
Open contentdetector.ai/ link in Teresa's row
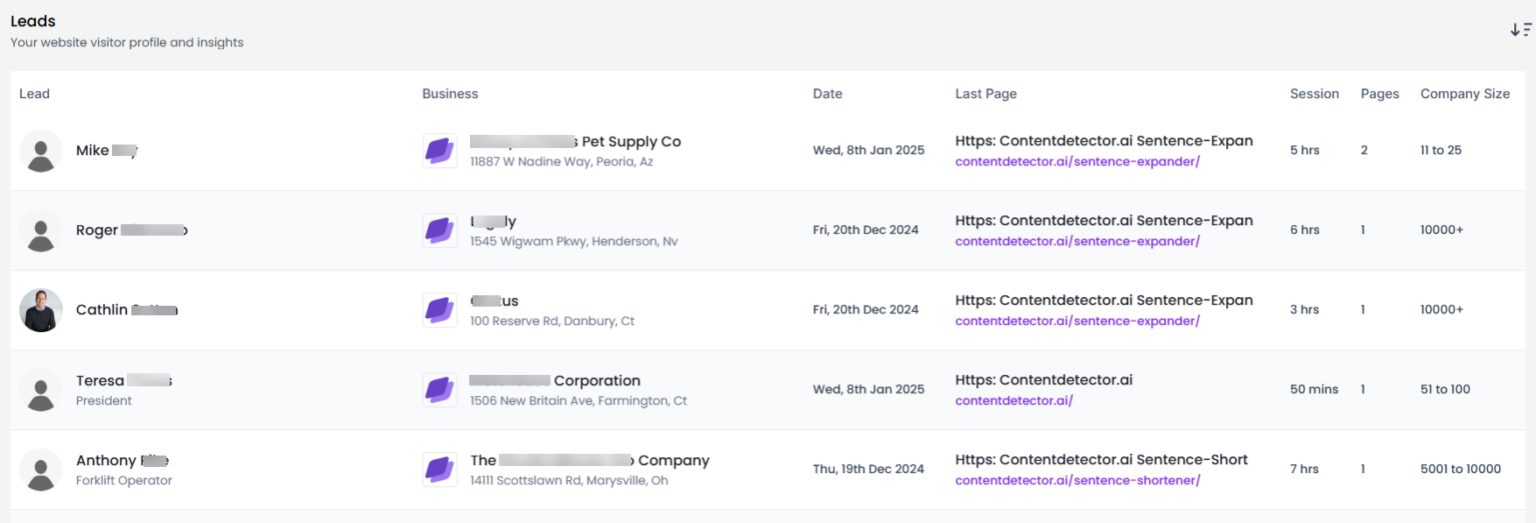pyautogui.click(x=1014, y=401)
